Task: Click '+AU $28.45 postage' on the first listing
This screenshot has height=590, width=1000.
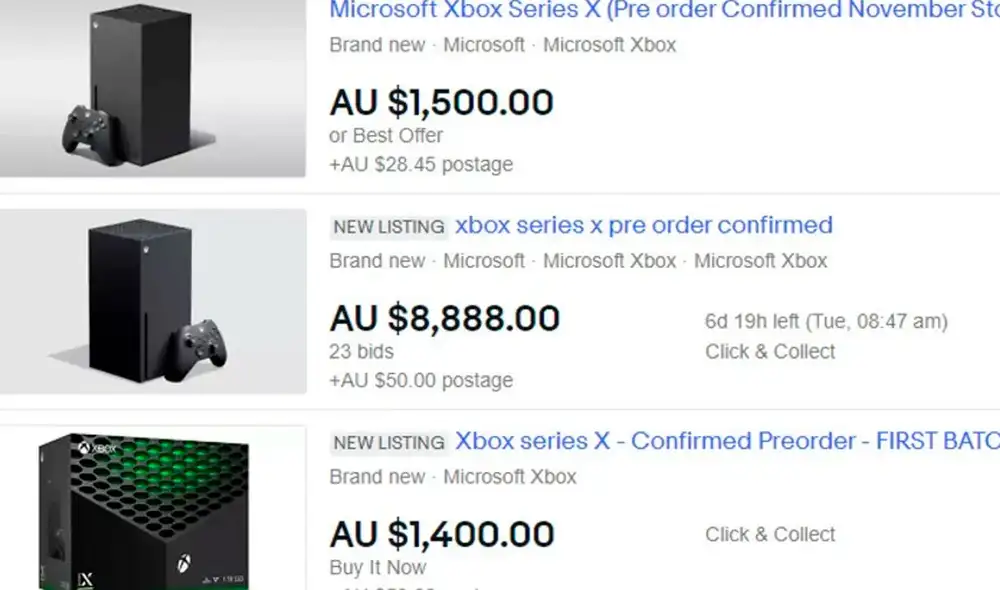Action: (420, 164)
